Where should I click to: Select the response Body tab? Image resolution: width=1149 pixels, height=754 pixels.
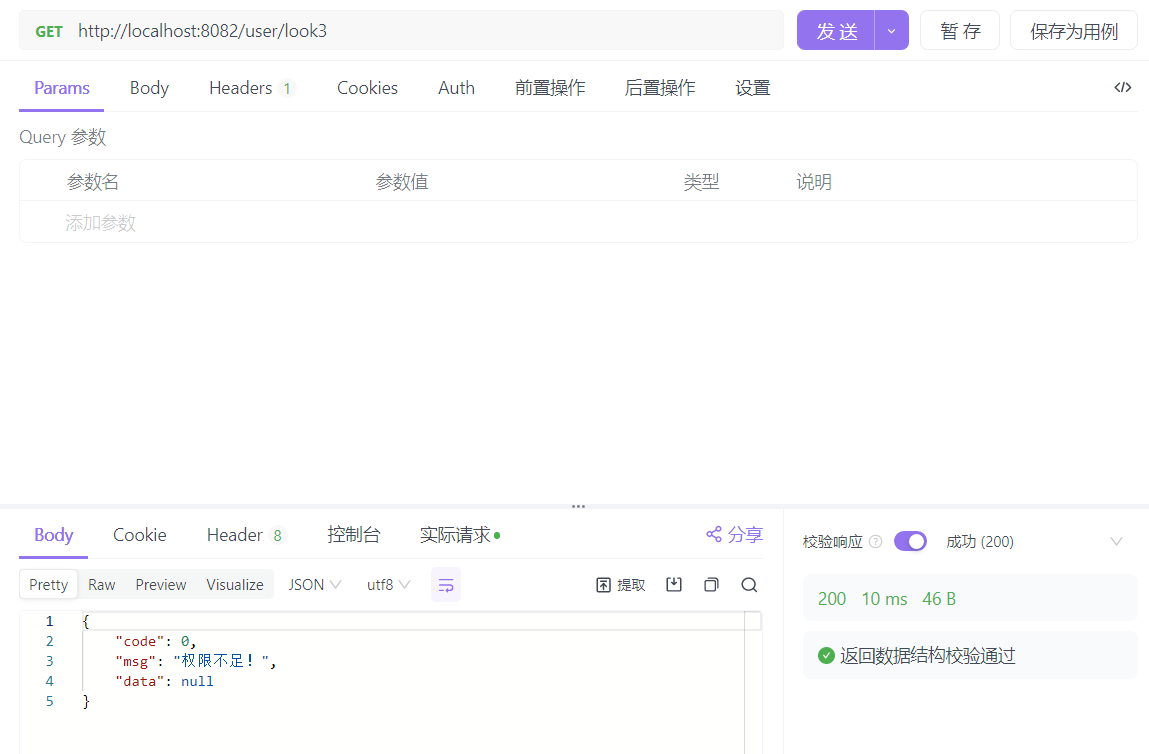53,535
